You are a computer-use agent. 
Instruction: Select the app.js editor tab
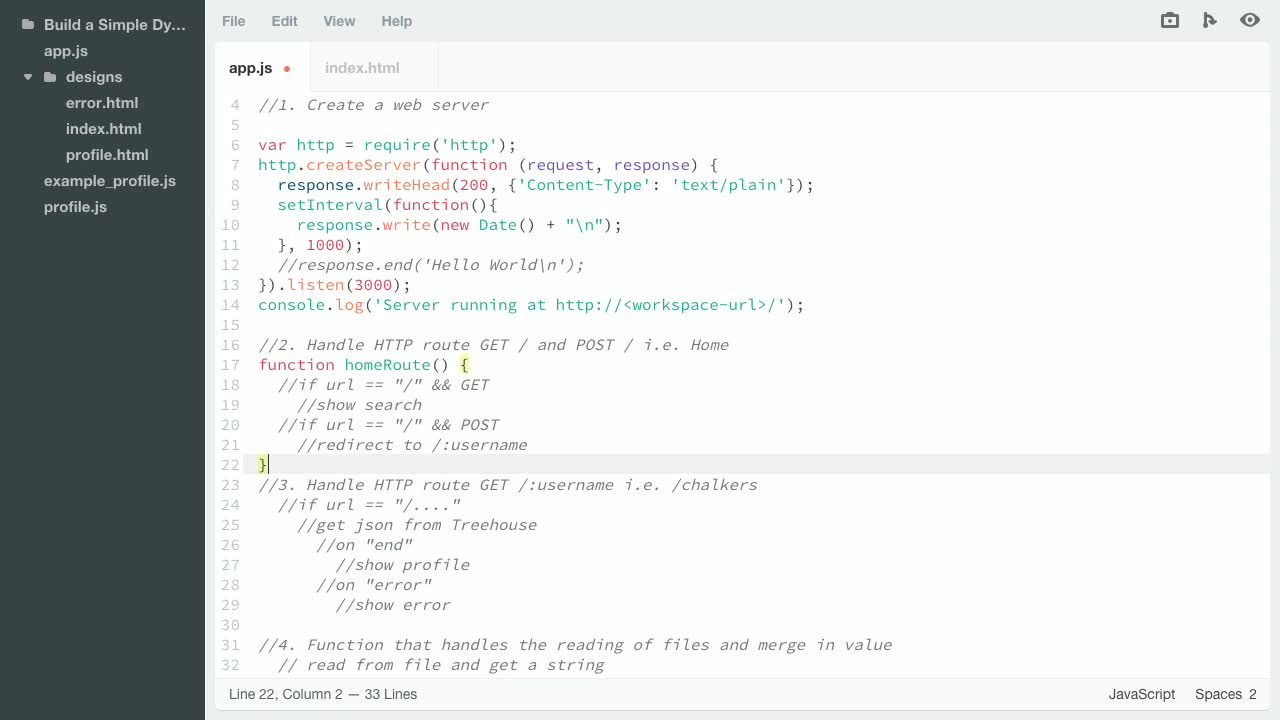click(250, 68)
